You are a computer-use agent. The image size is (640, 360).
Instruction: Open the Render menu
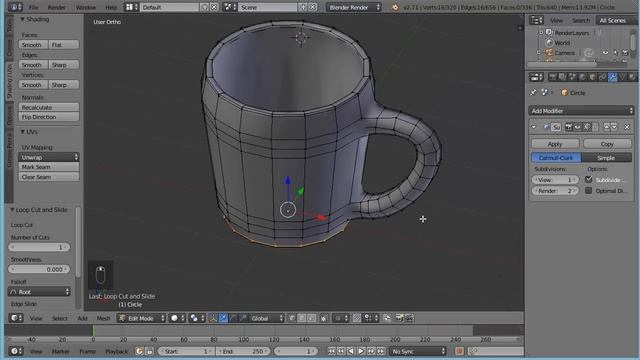coord(57,7)
